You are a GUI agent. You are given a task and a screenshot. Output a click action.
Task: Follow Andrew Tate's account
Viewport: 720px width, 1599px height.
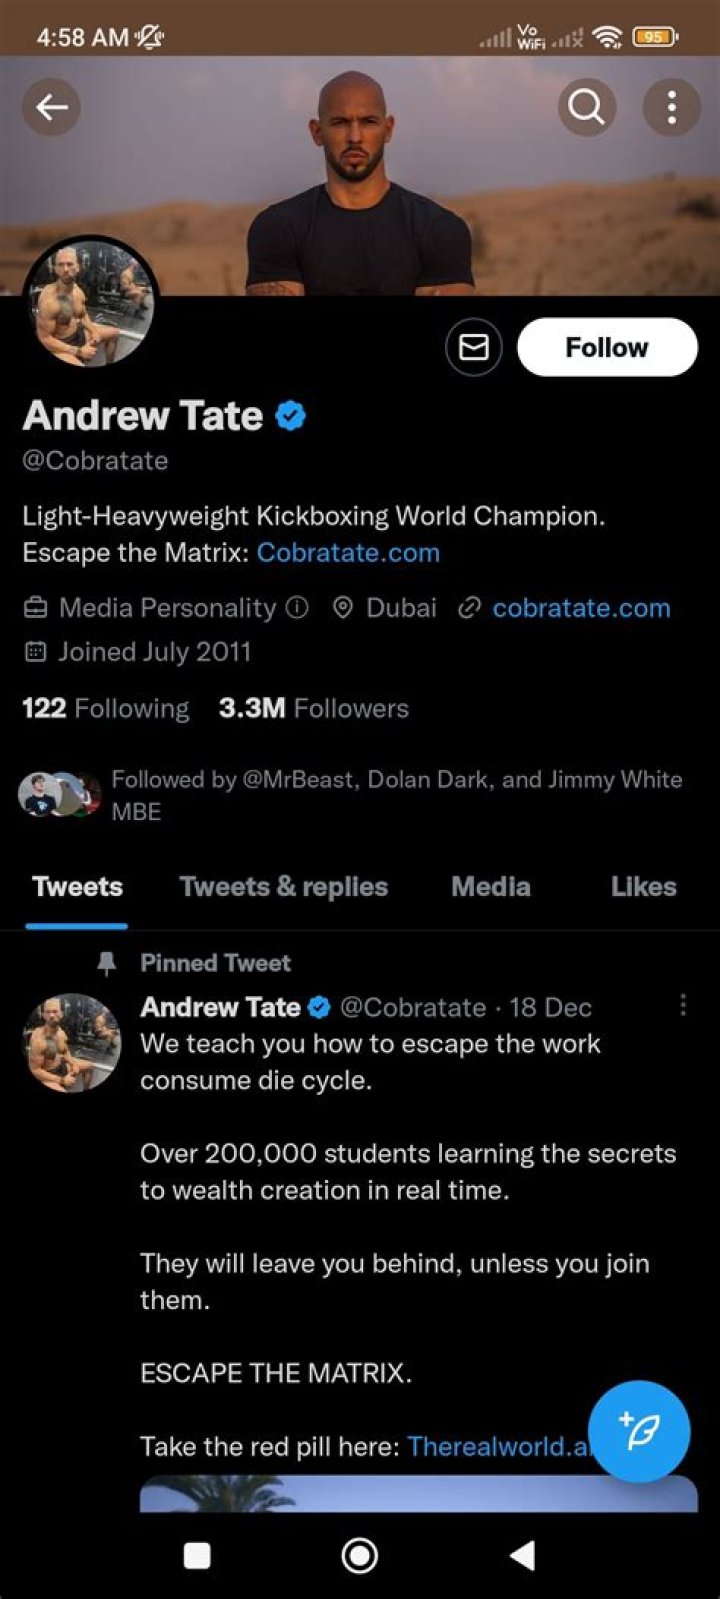tap(607, 347)
